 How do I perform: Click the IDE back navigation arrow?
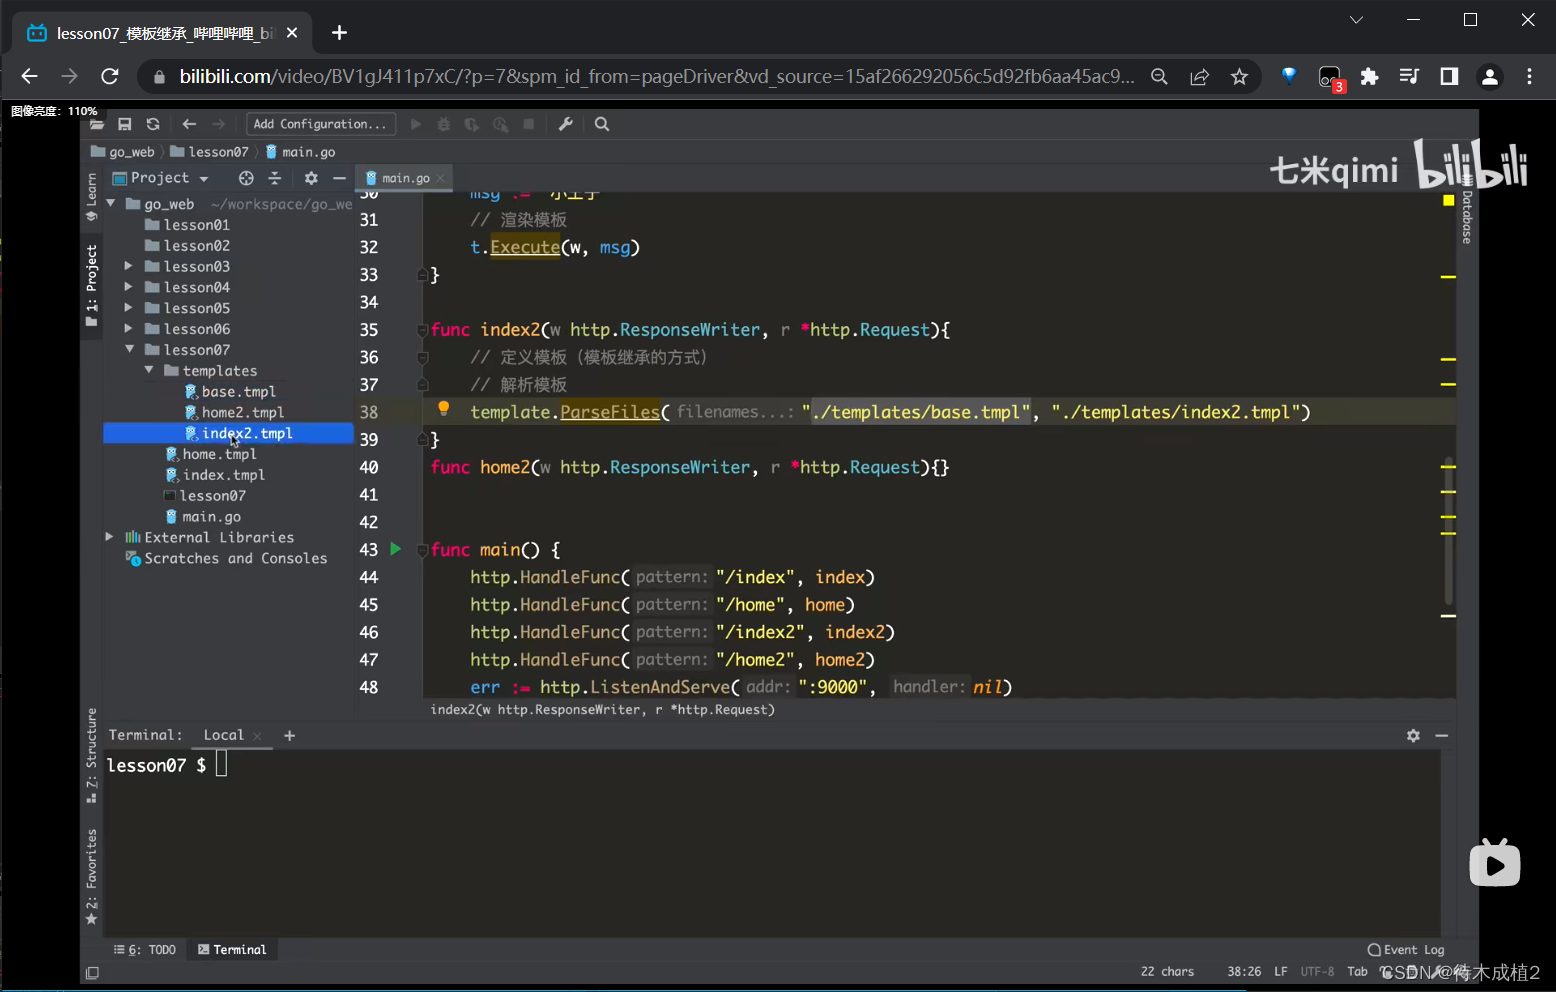click(x=189, y=124)
